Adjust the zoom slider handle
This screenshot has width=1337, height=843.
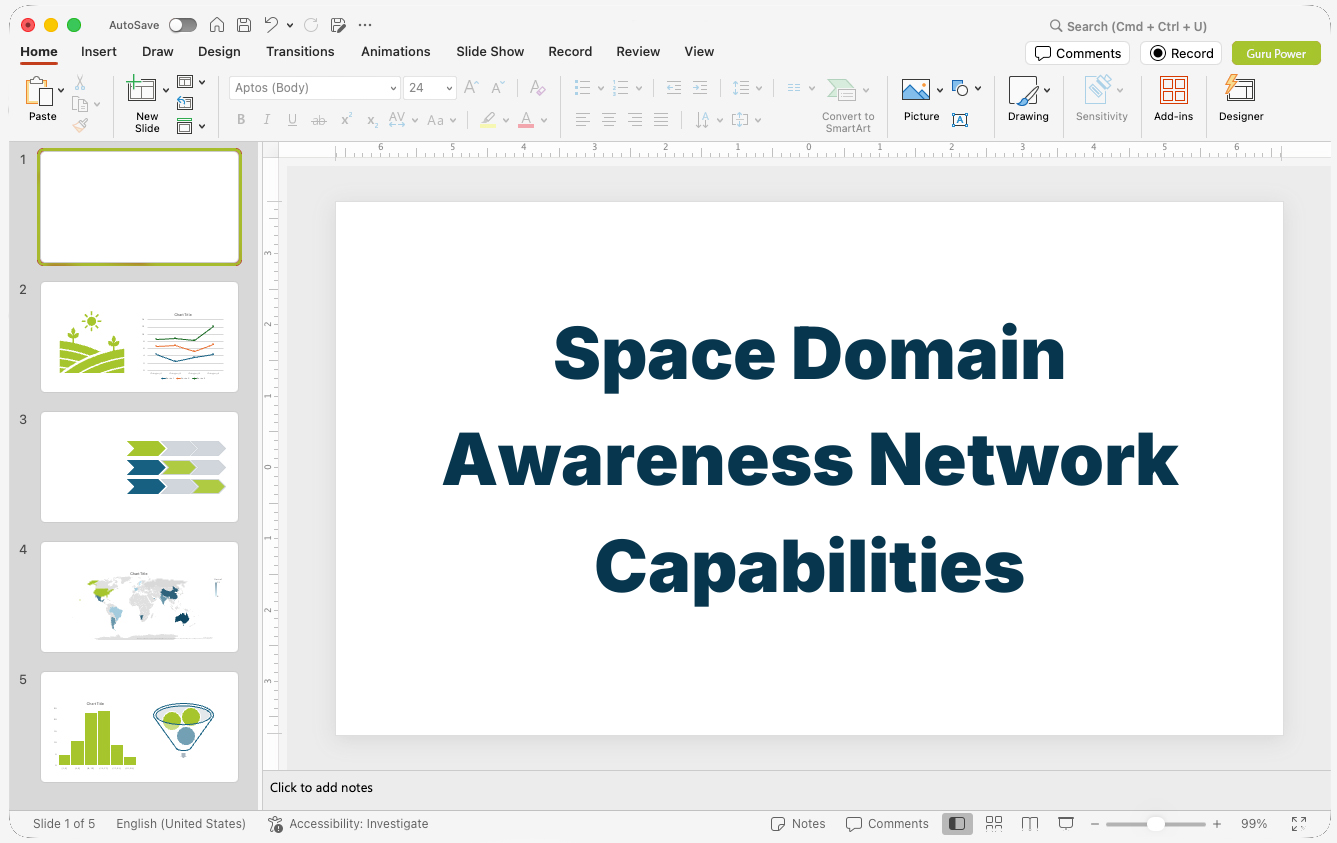(x=1156, y=824)
